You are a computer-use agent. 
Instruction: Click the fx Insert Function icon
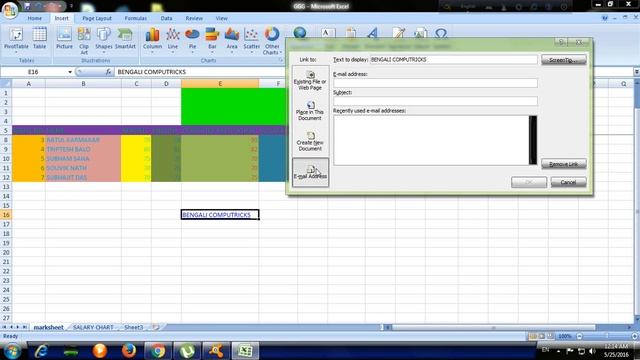coord(108,72)
